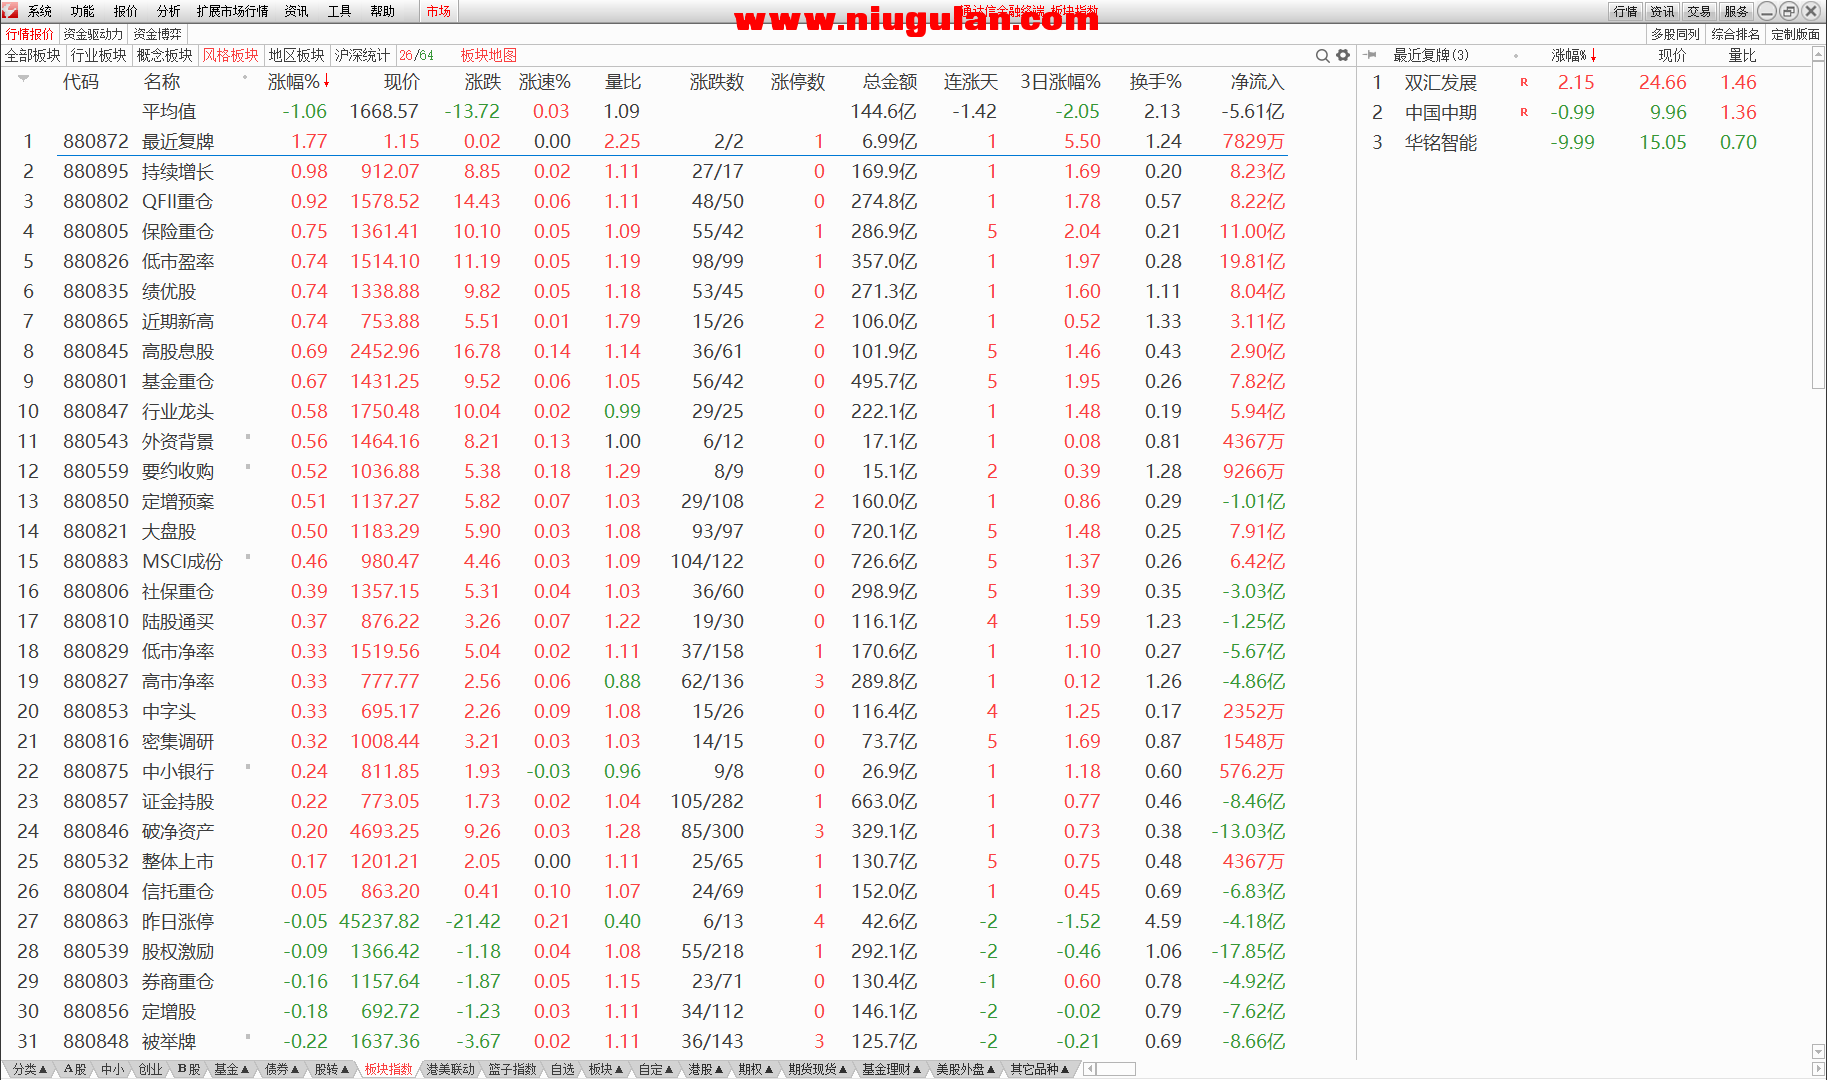Screen dimensions: 1827x1080
Task: Select the 行业板块 tab
Action: [98, 55]
